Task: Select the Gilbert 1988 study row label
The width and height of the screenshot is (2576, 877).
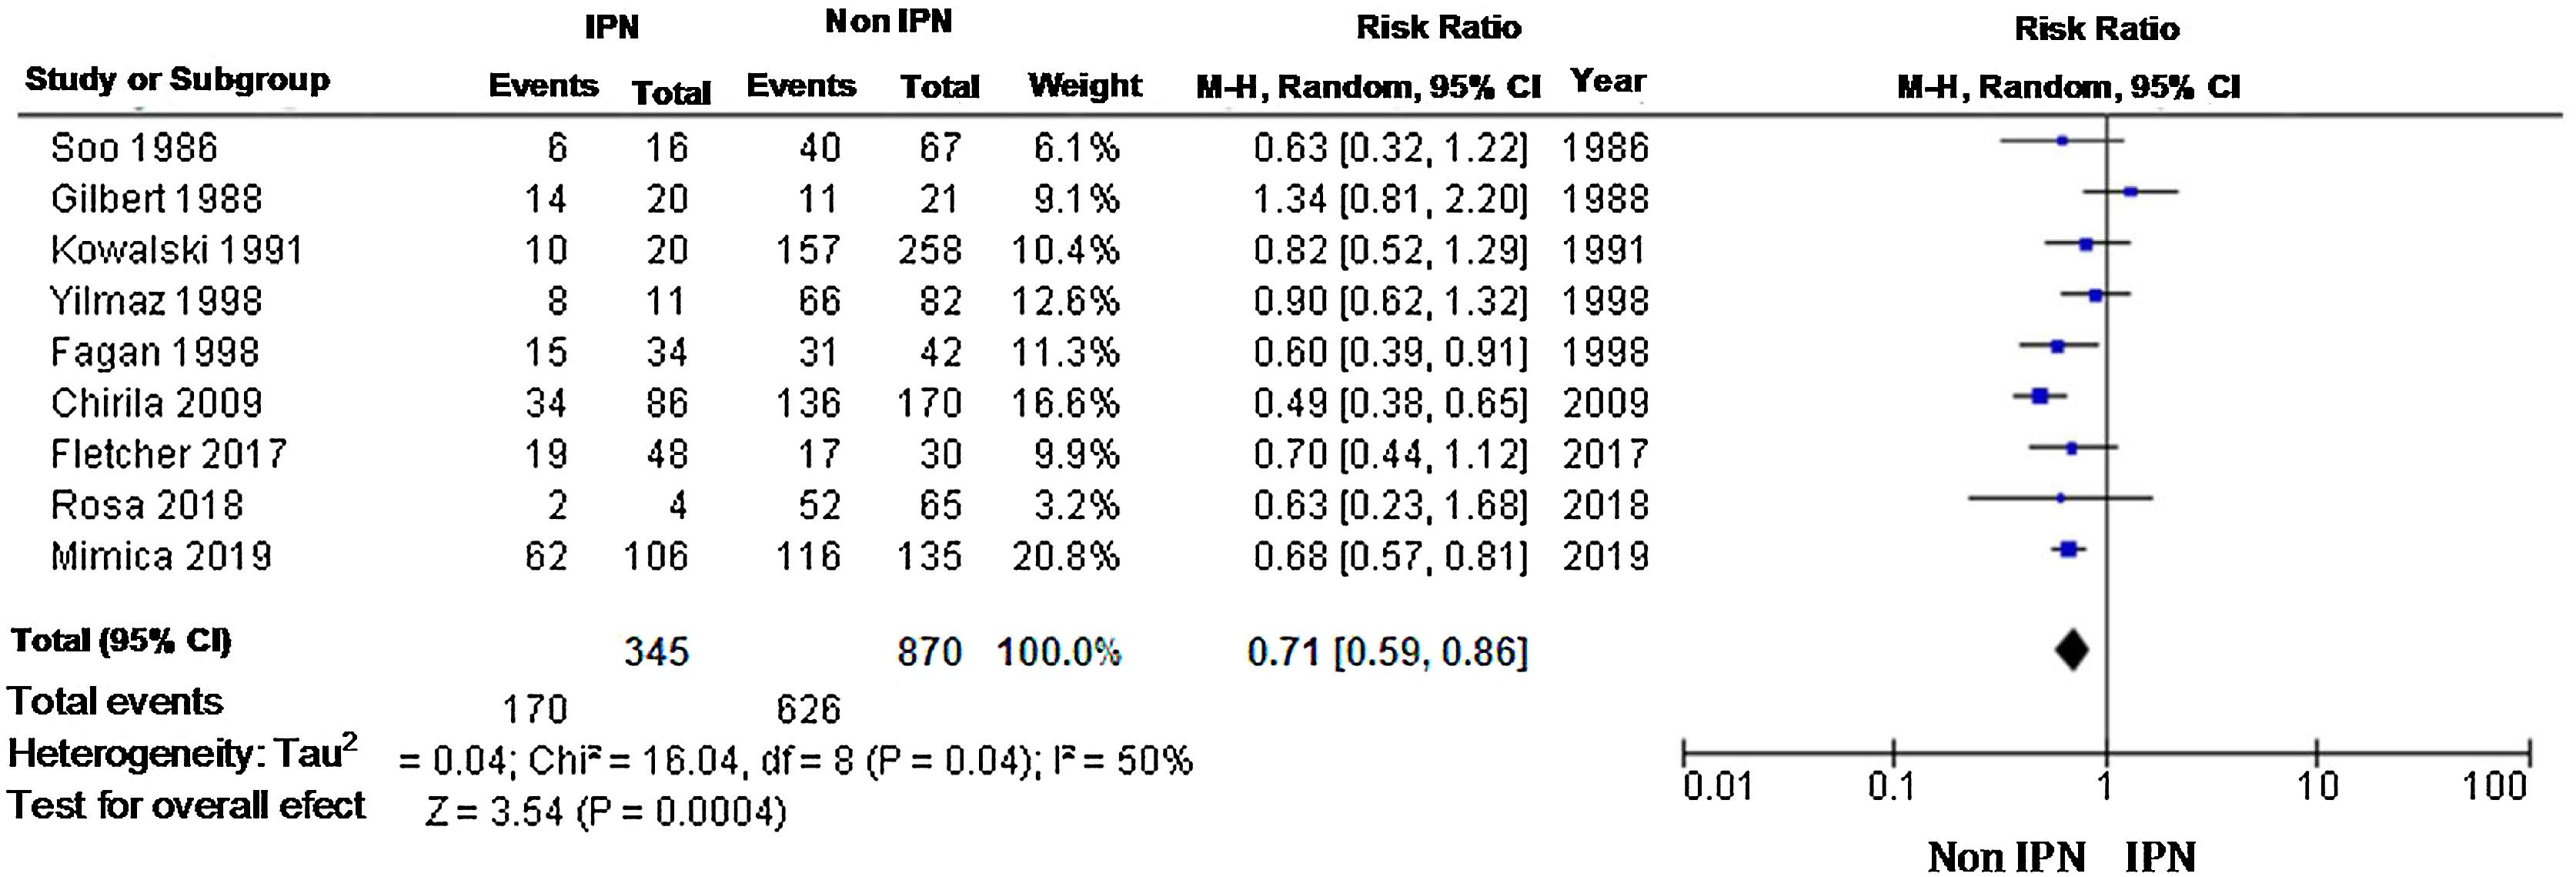Action: pyautogui.click(x=157, y=199)
